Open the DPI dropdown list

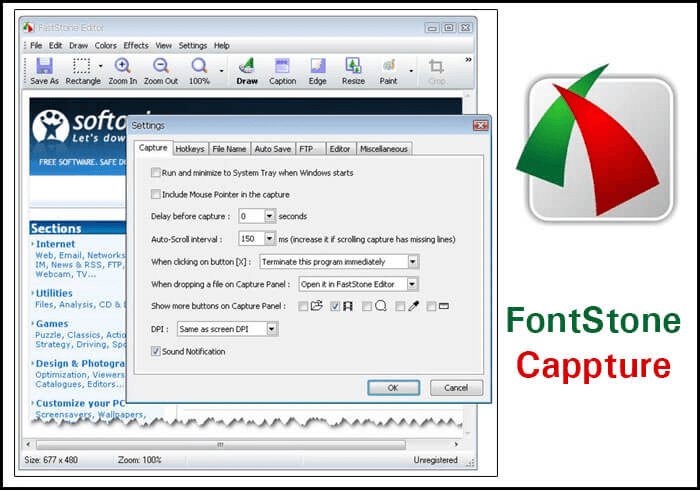(x=272, y=328)
